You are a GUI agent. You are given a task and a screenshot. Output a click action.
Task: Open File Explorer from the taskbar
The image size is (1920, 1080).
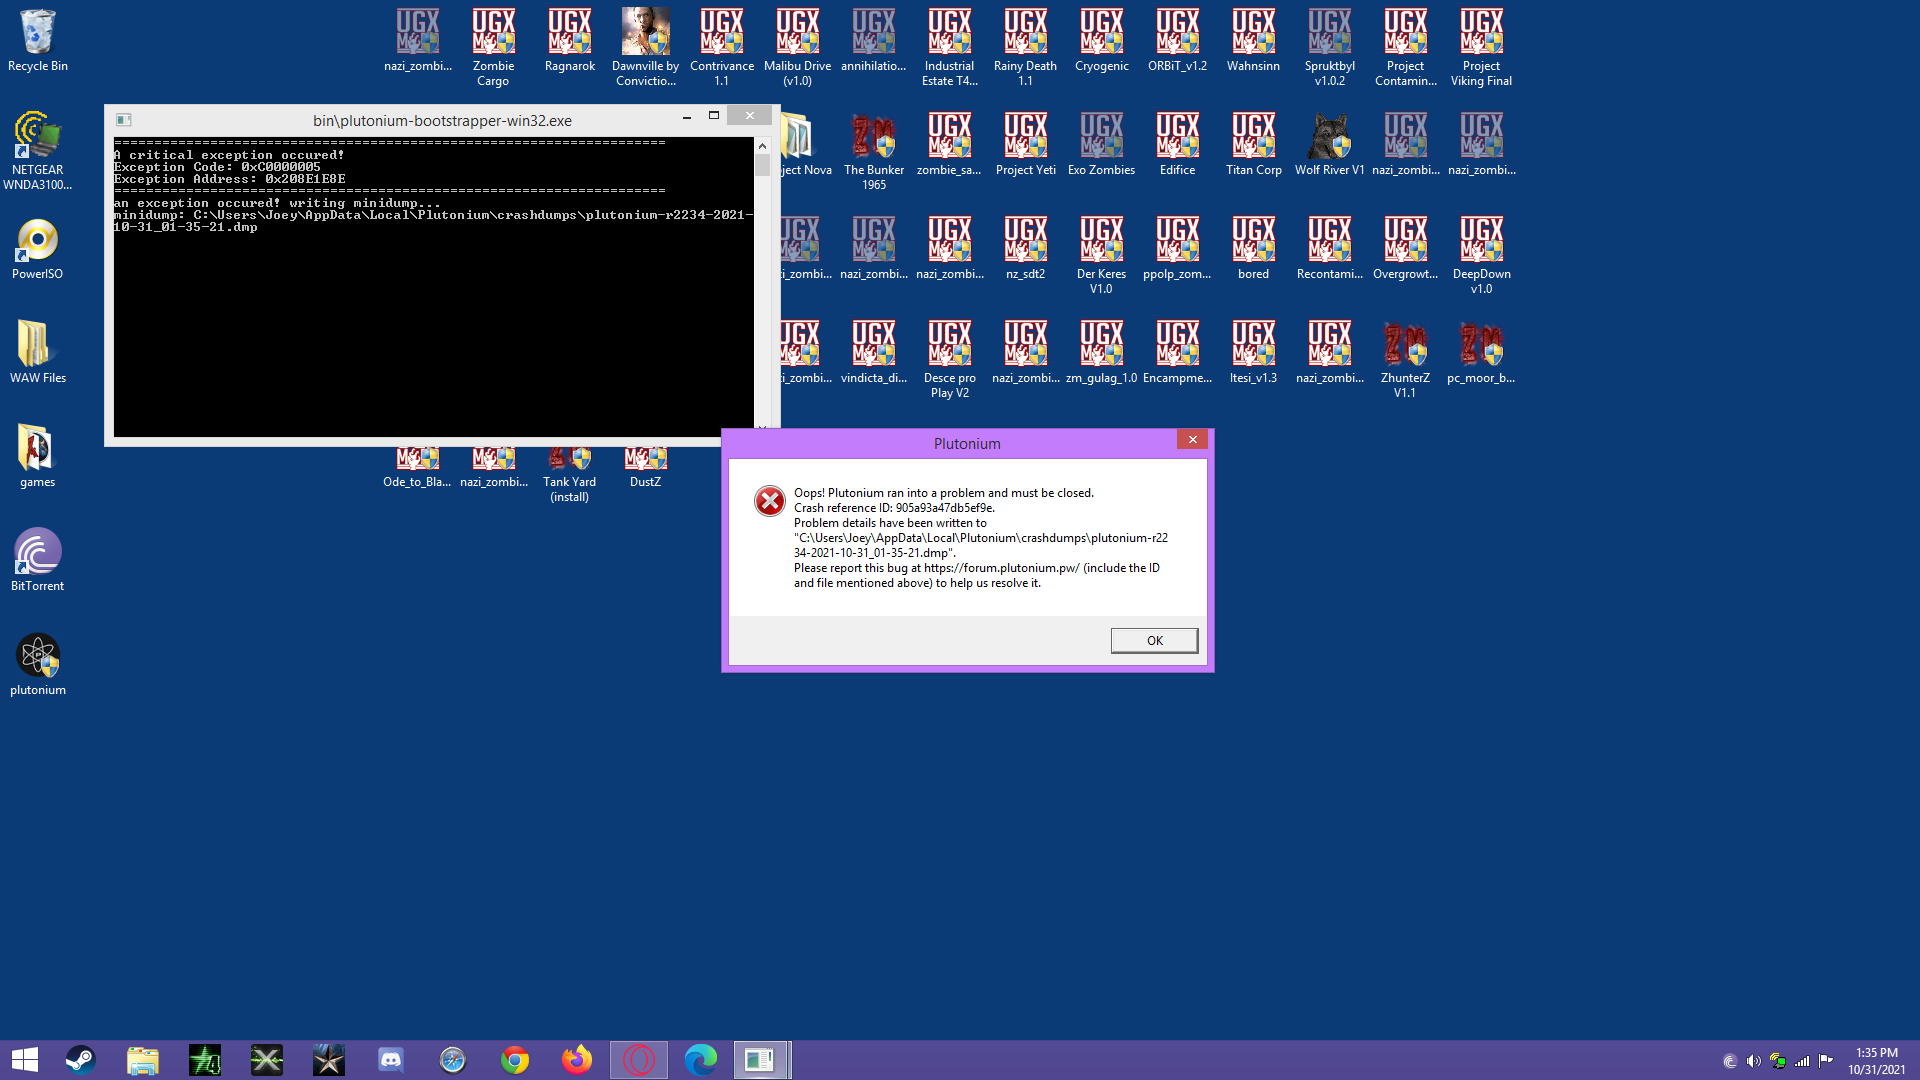143,1060
